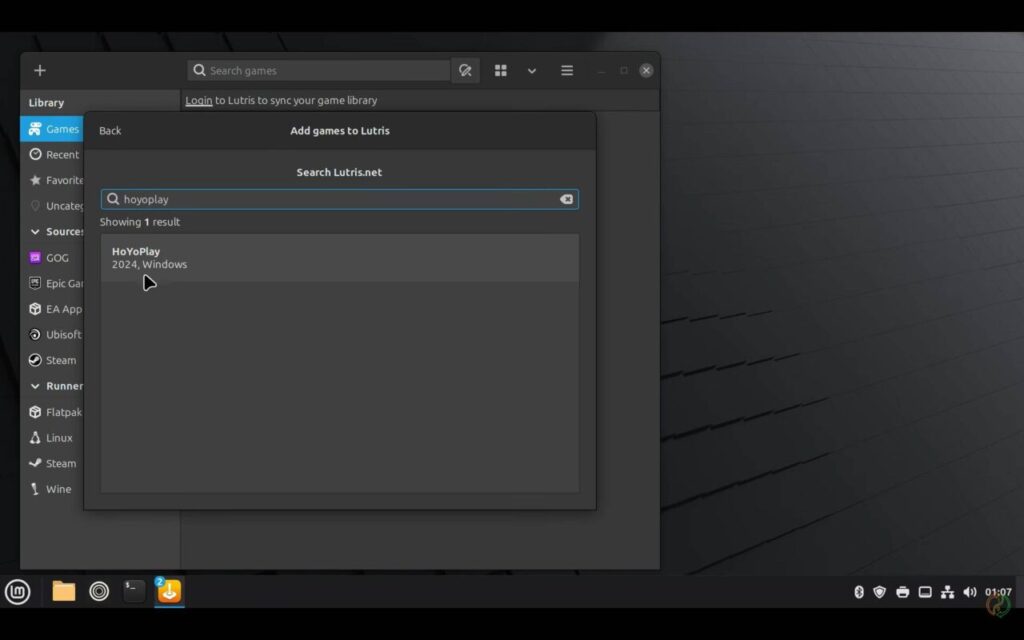Click the 01:07 clock
This screenshot has height=640, width=1024.
(x=998, y=592)
